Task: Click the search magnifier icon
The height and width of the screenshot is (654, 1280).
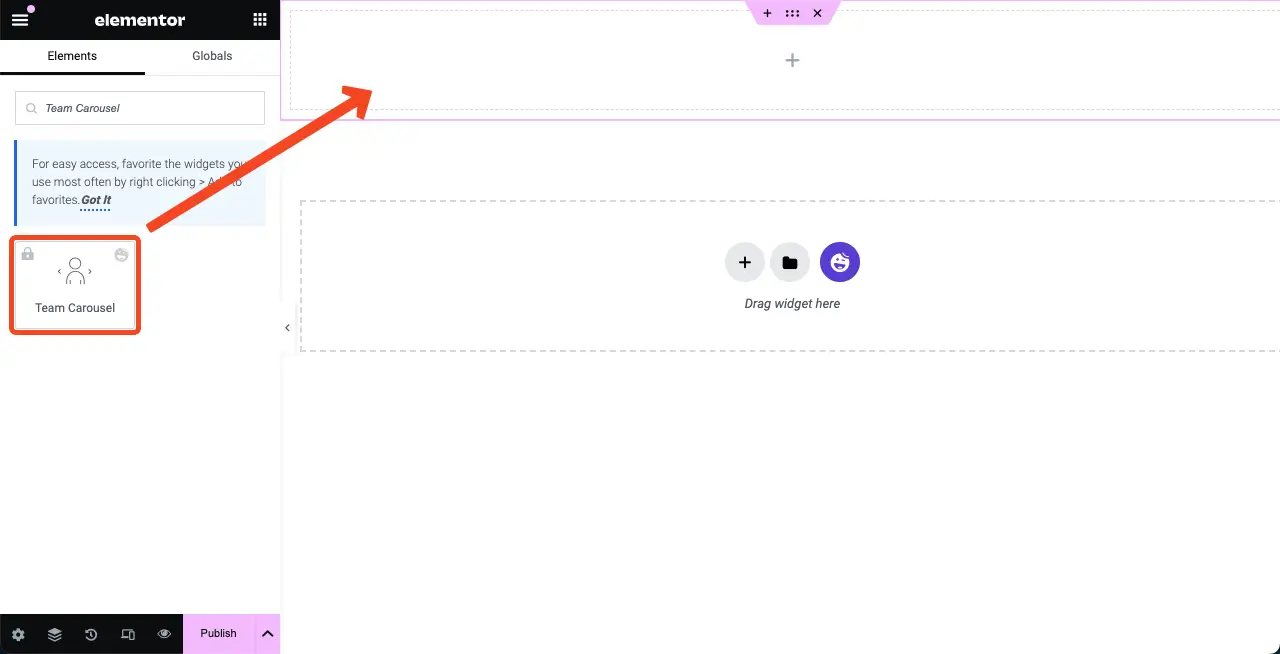Action: pos(31,108)
